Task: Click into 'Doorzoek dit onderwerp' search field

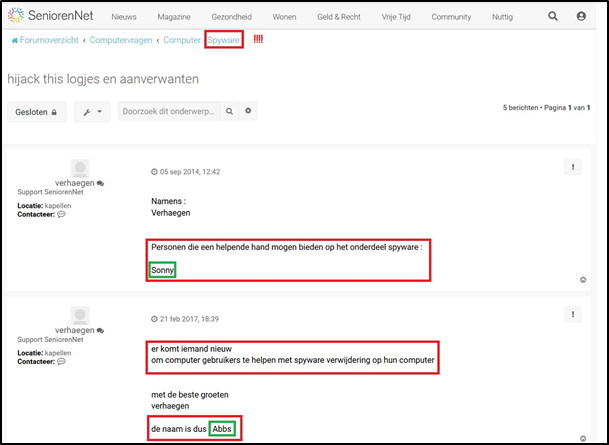Action: pos(168,111)
